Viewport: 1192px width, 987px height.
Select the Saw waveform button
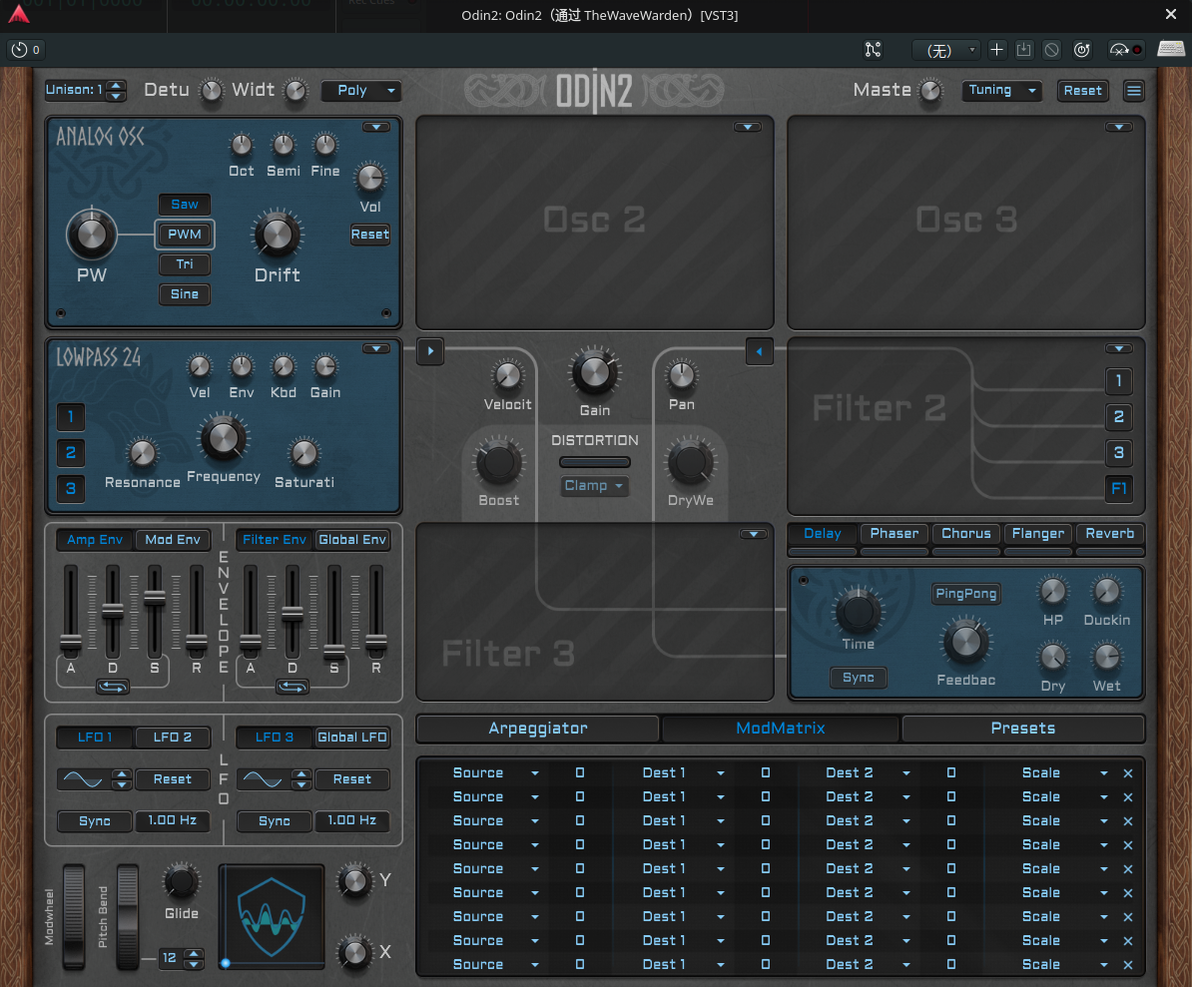[185, 204]
